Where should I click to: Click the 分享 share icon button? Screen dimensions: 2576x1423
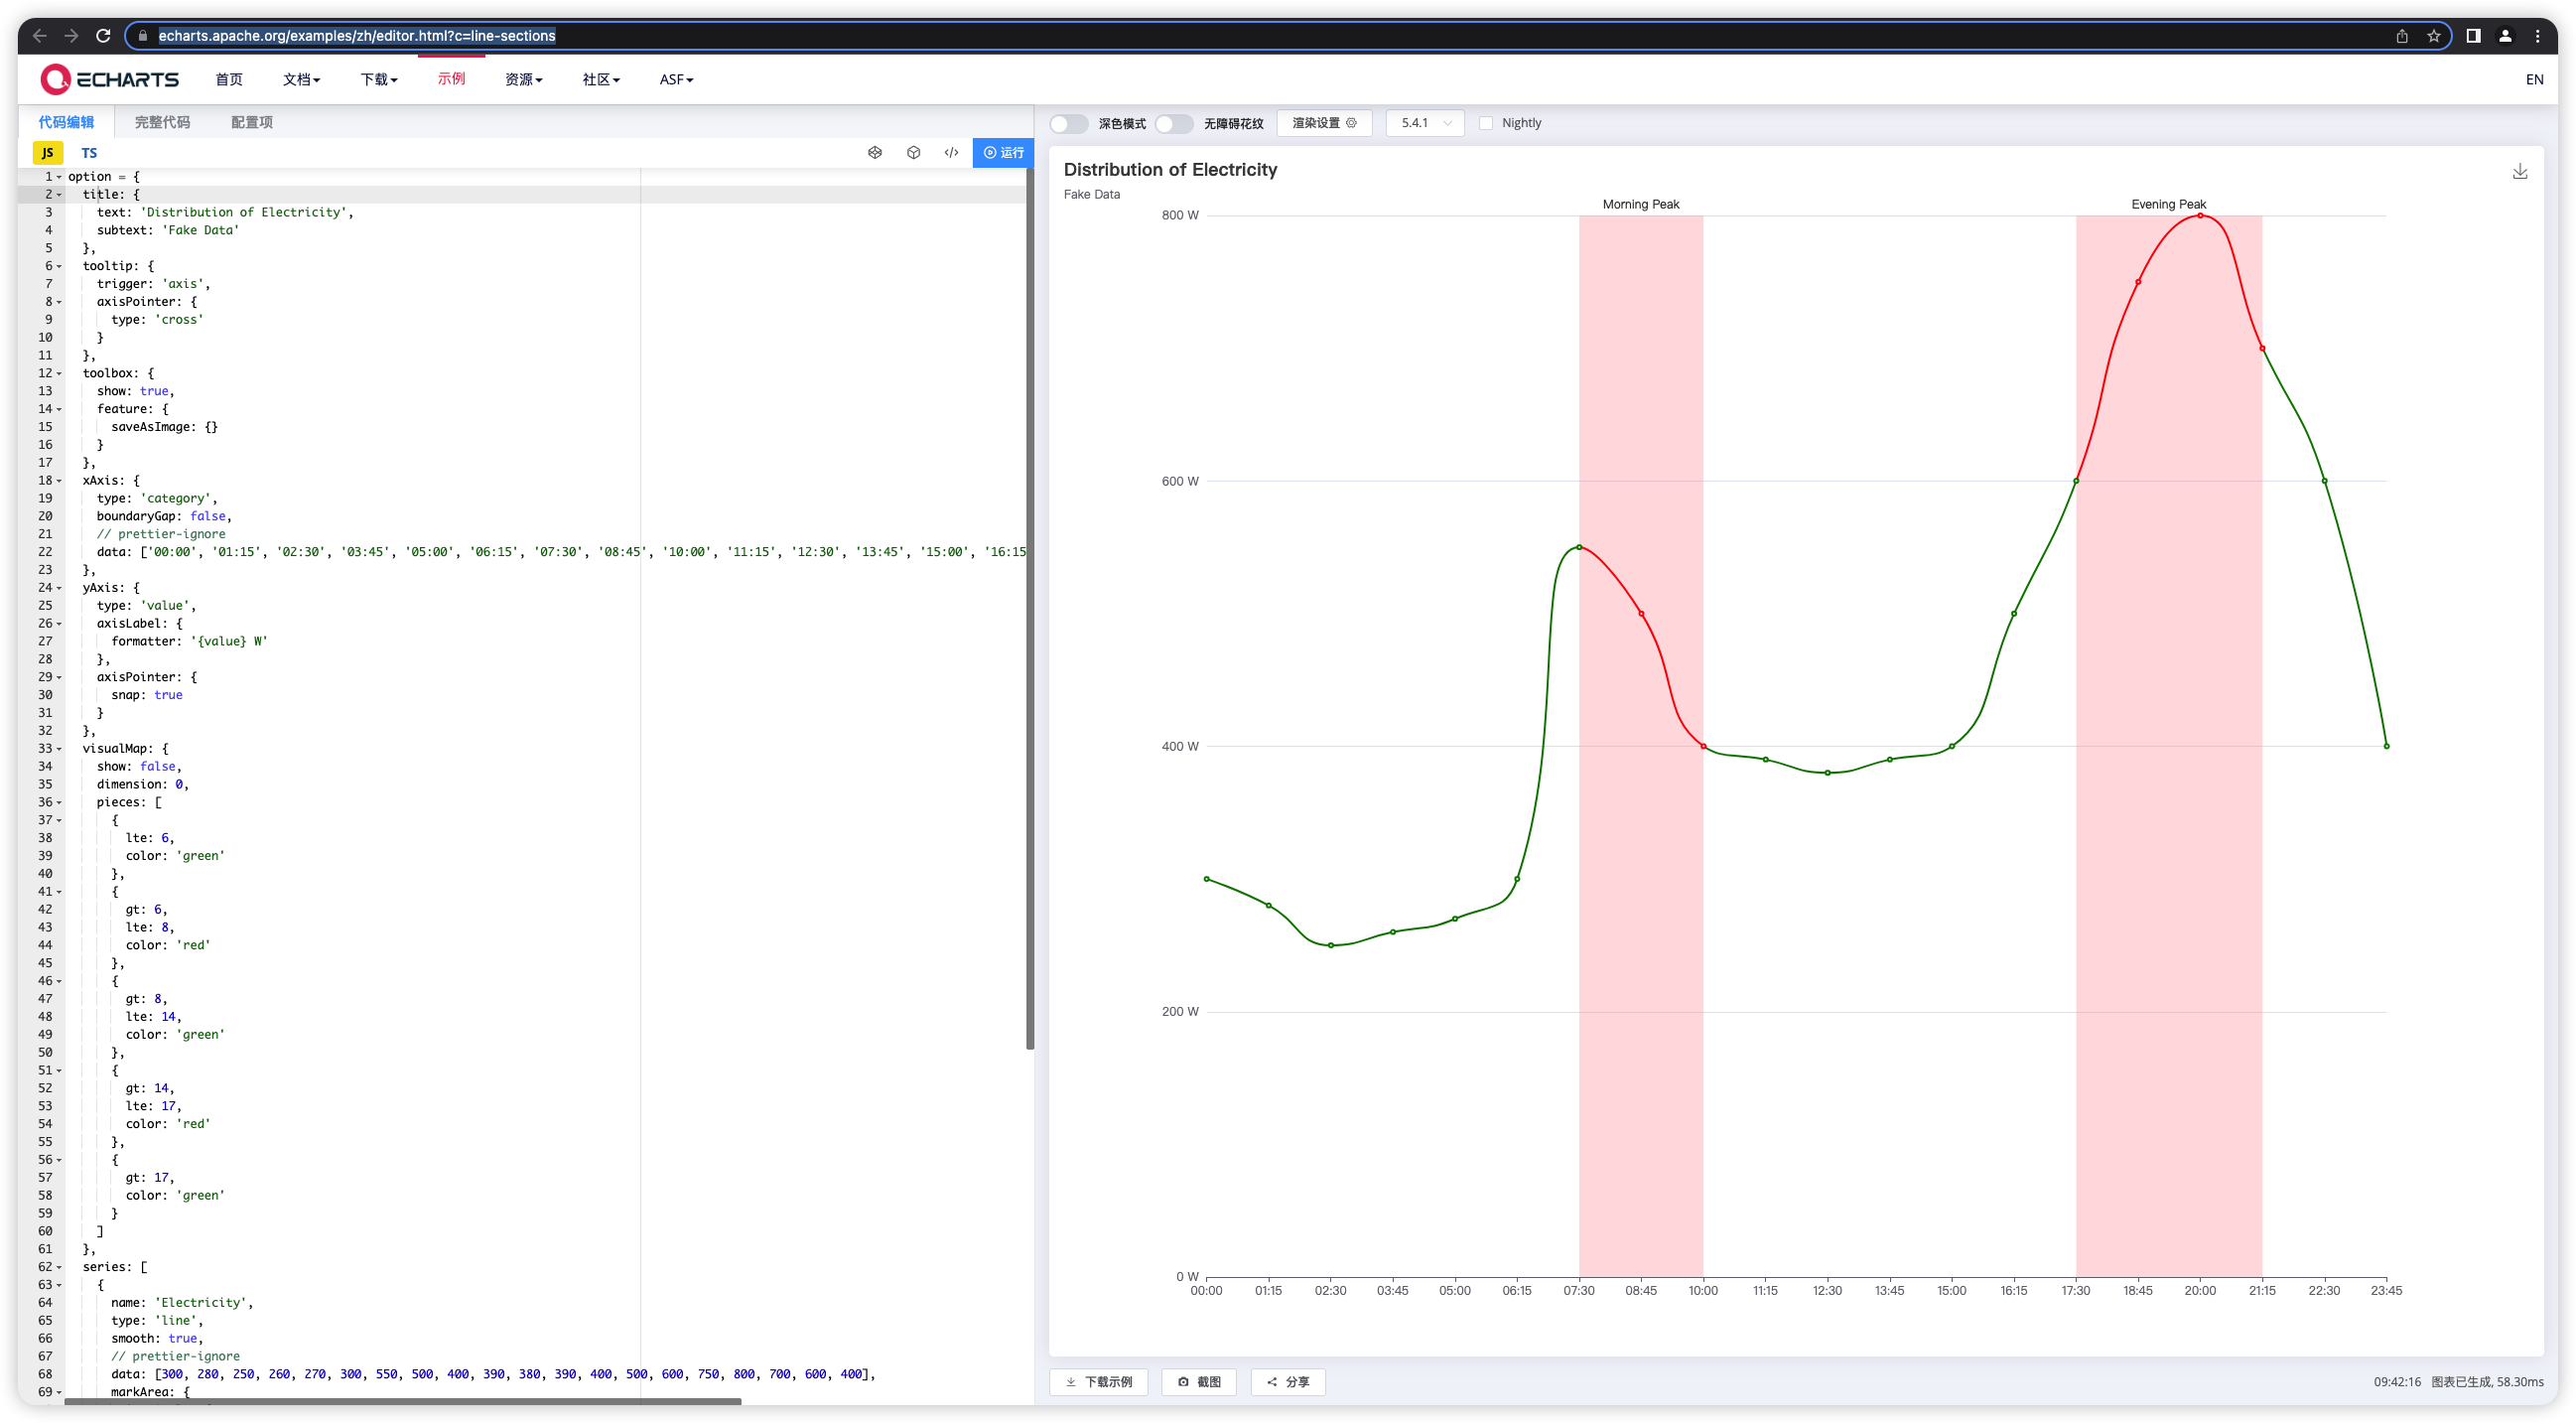pyautogui.click(x=1288, y=1381)
